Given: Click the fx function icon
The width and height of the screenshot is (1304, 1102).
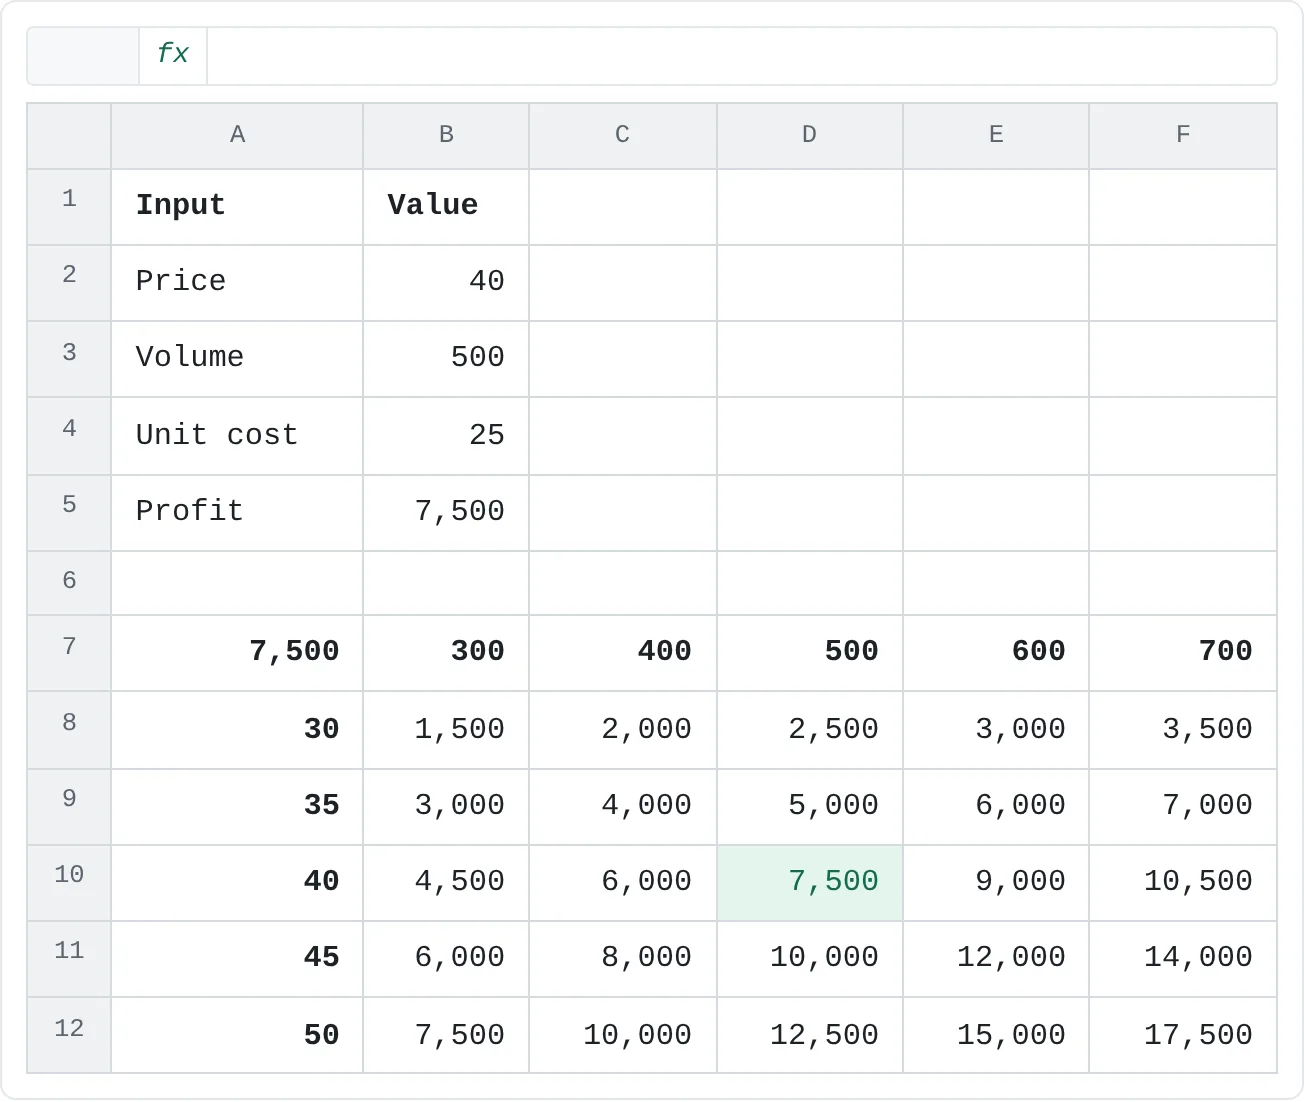Looking at the screenshot, I should click(x=173, y=54).
